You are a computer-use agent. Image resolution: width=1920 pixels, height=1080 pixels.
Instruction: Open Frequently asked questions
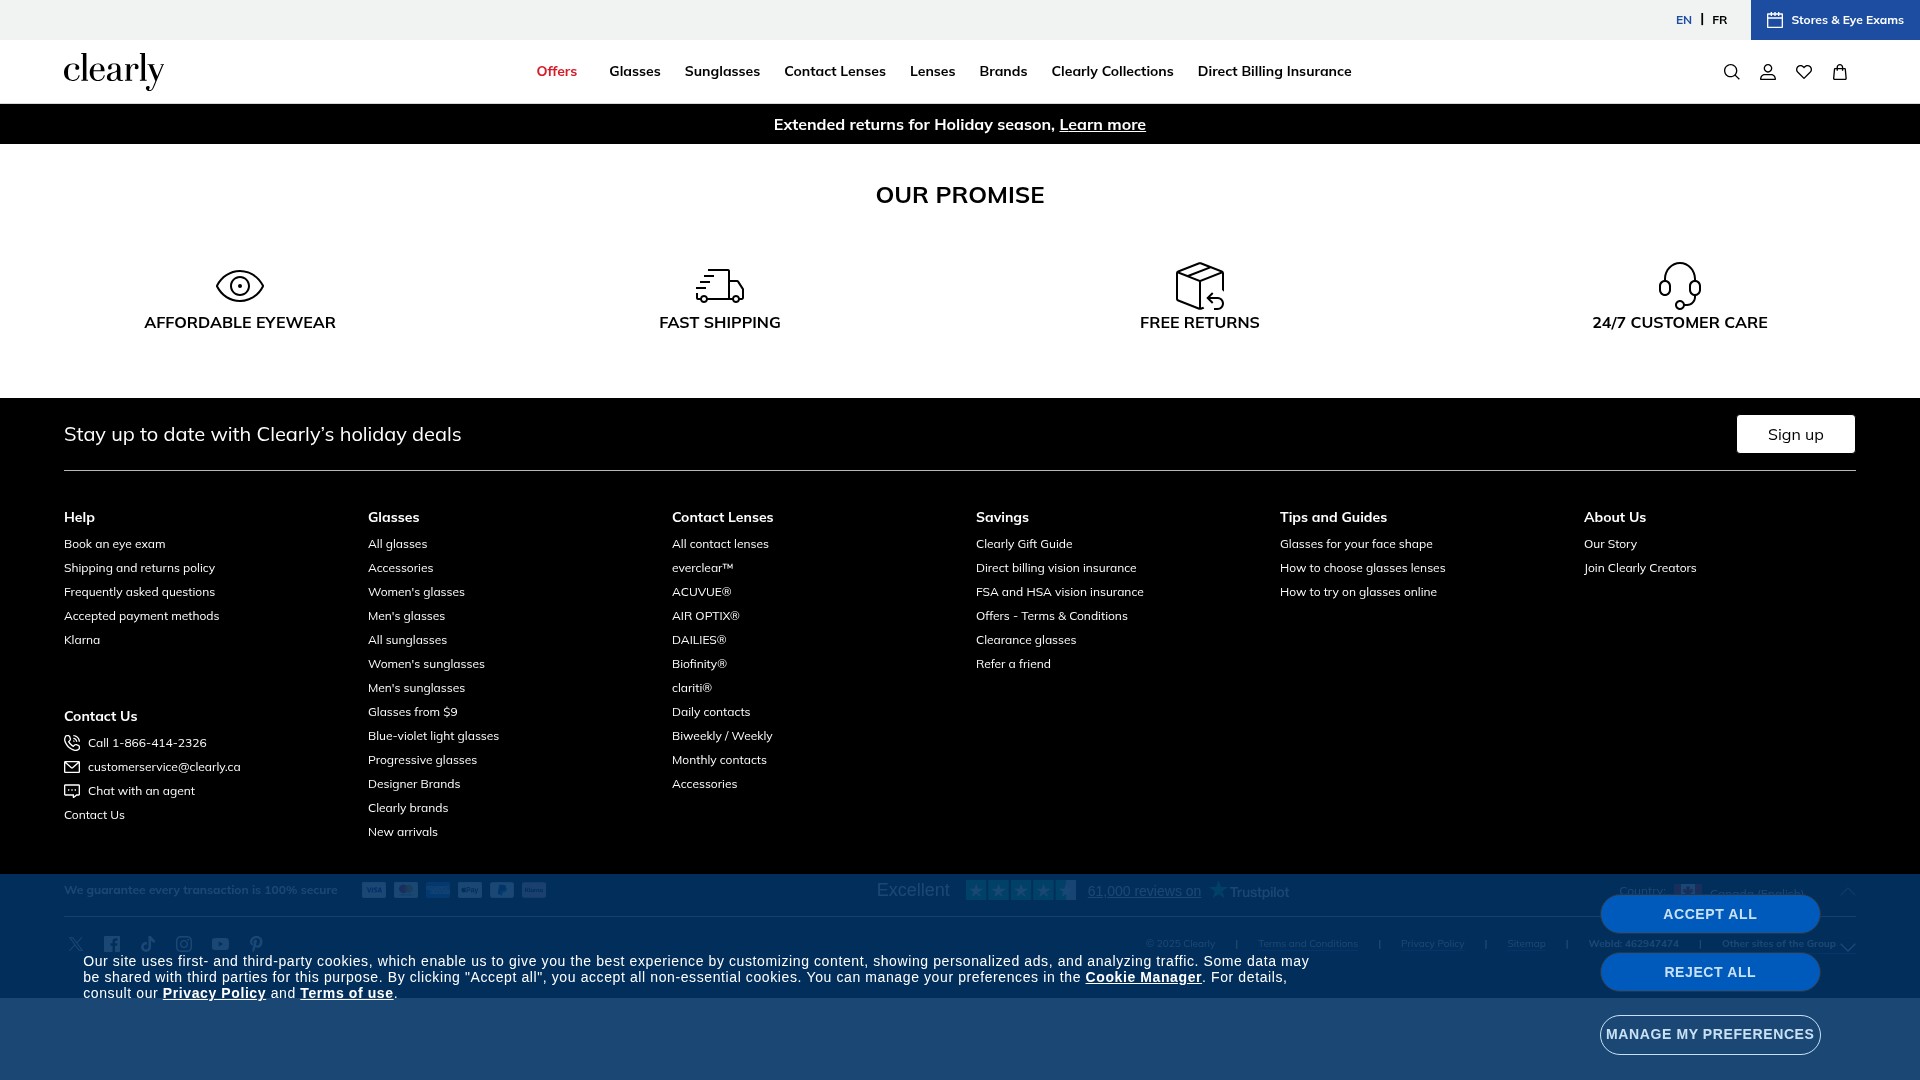click(x=139, y=592)
